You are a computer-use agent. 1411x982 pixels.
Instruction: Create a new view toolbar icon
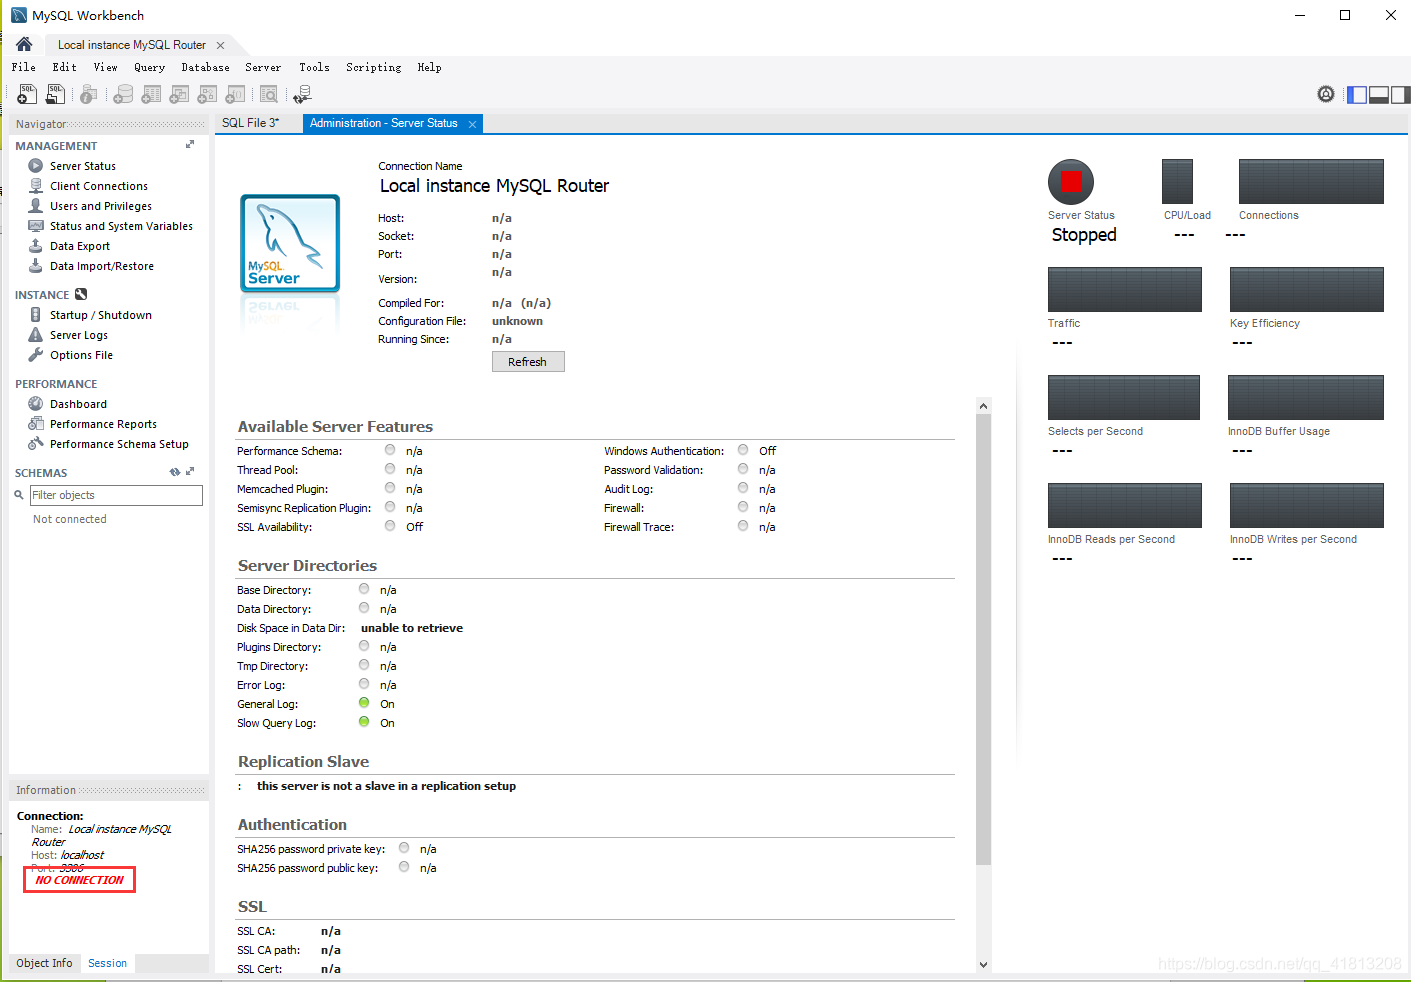(x=179, y=94)
